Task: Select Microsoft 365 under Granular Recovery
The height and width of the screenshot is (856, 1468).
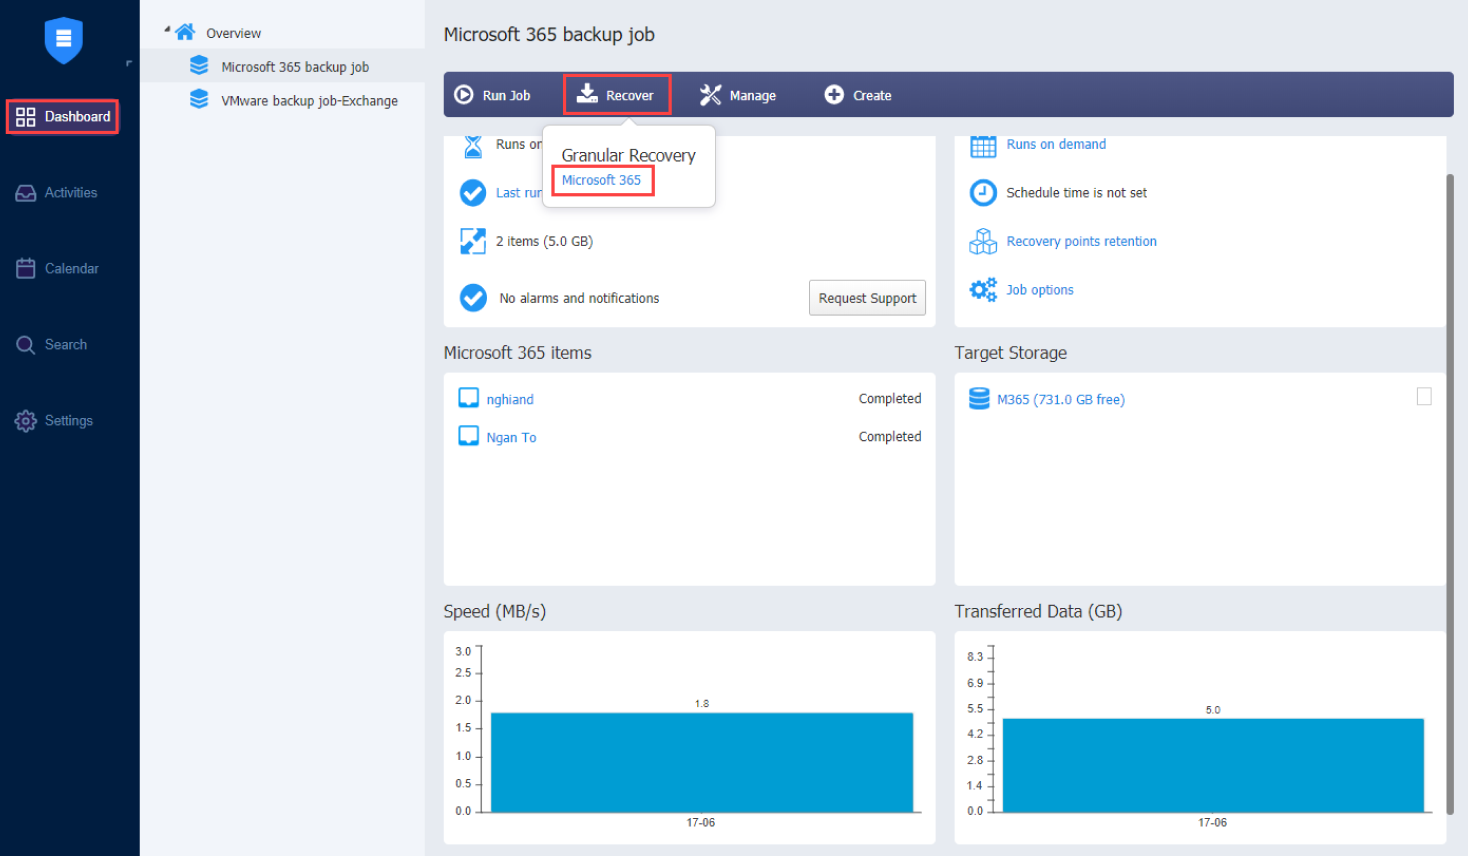Action: pyautogui.click(x=601, y=181)
